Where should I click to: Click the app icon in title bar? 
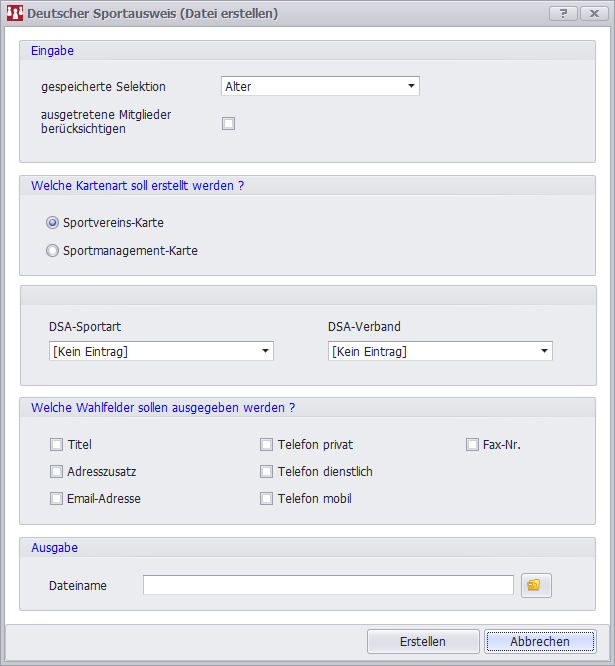pyautogui.click(x=15, y=14)
